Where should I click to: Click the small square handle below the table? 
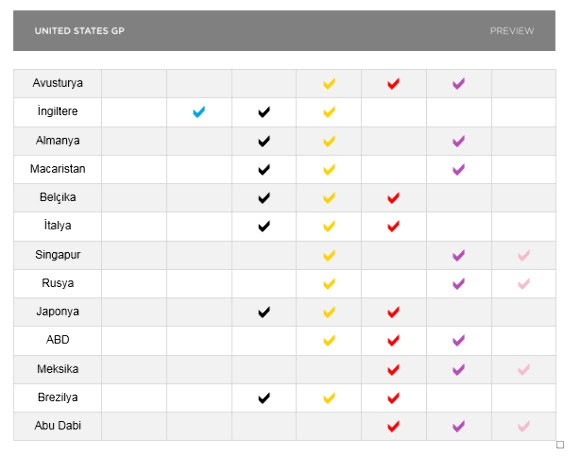point(560,444)
